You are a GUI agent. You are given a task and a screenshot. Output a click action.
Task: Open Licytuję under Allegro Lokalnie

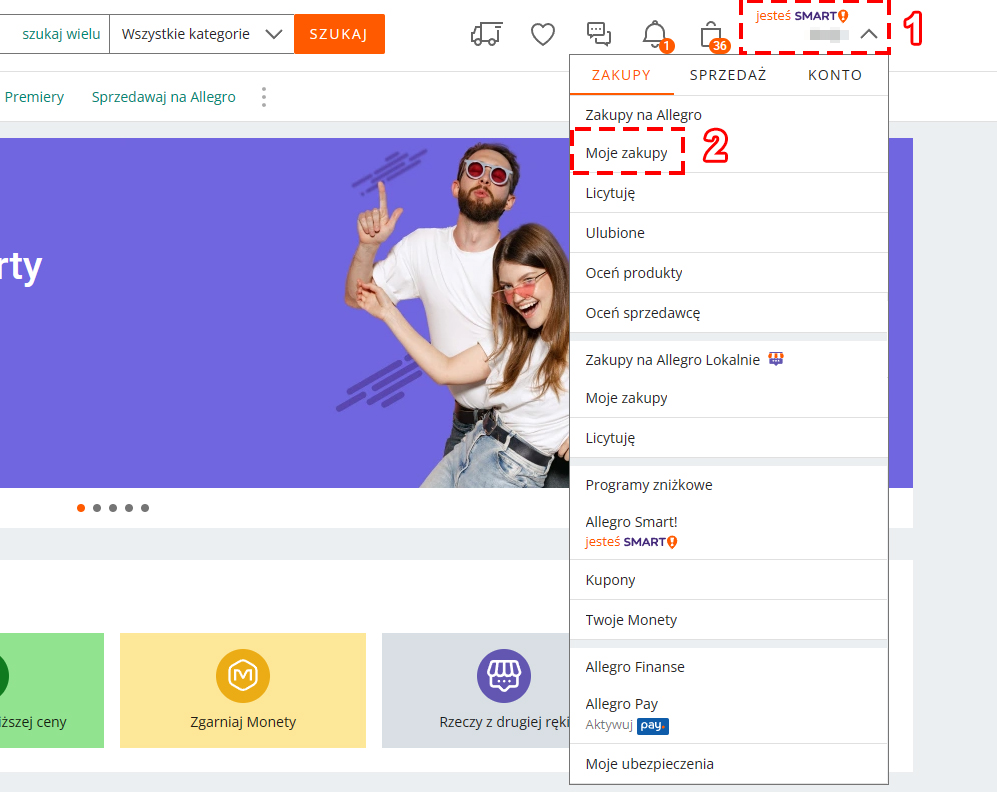coord(729,438)
